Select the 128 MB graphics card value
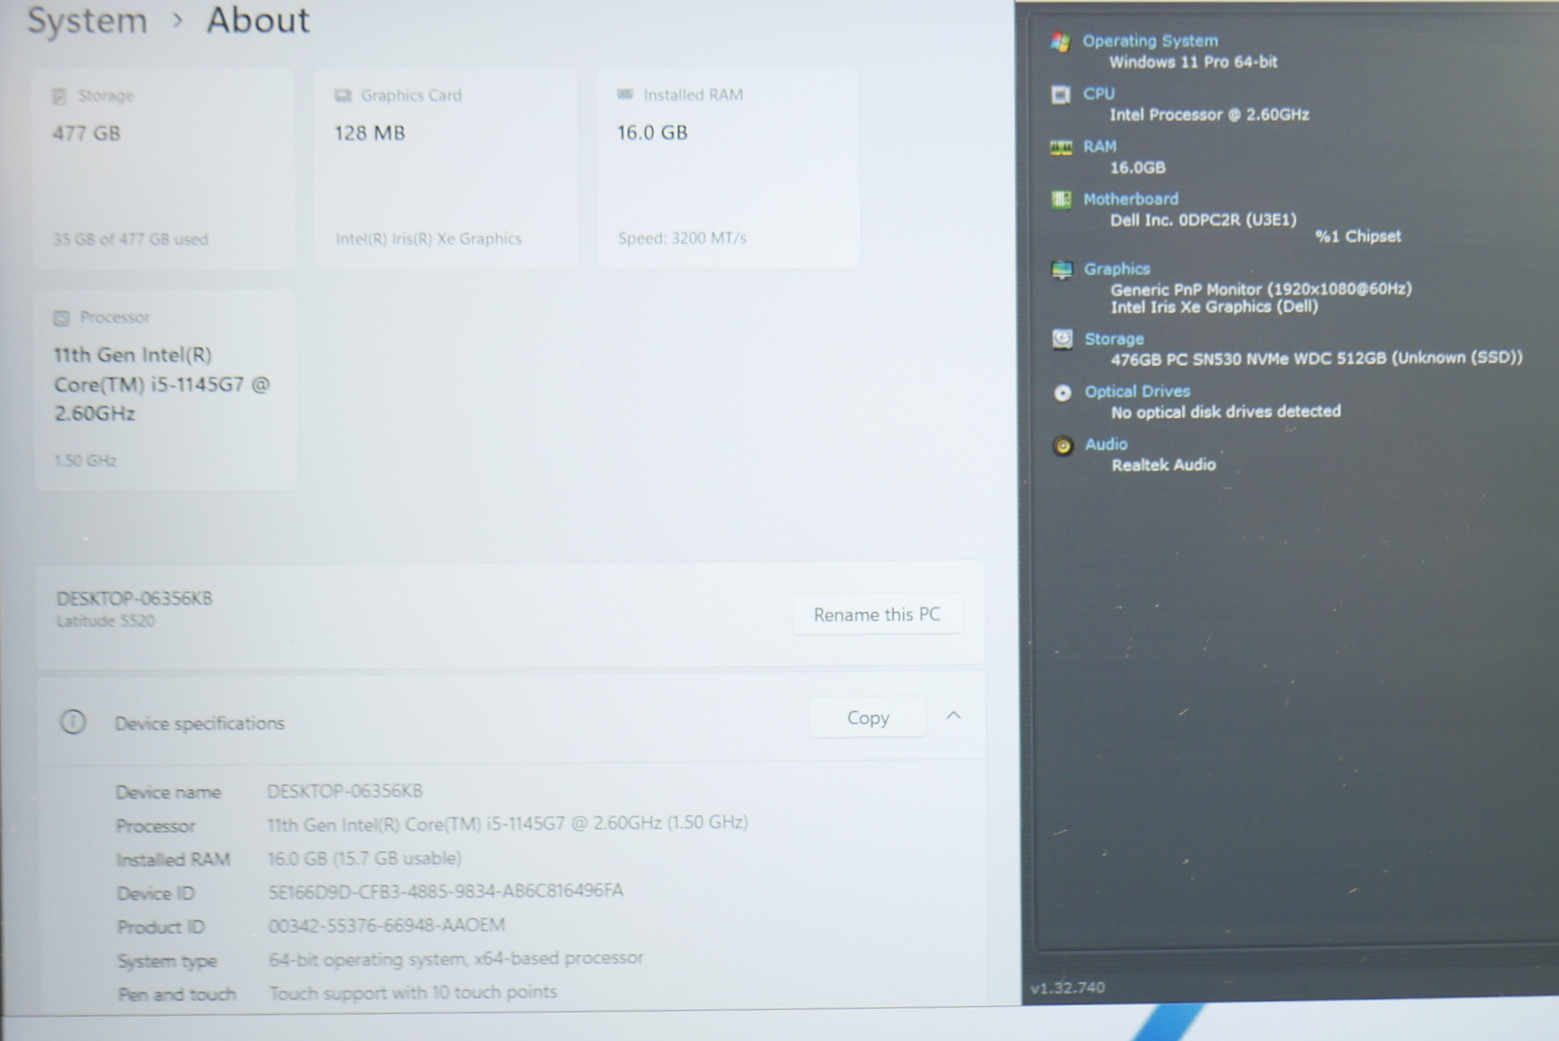This screenshot has height=1041, width=1559. [x=370, y=133]
